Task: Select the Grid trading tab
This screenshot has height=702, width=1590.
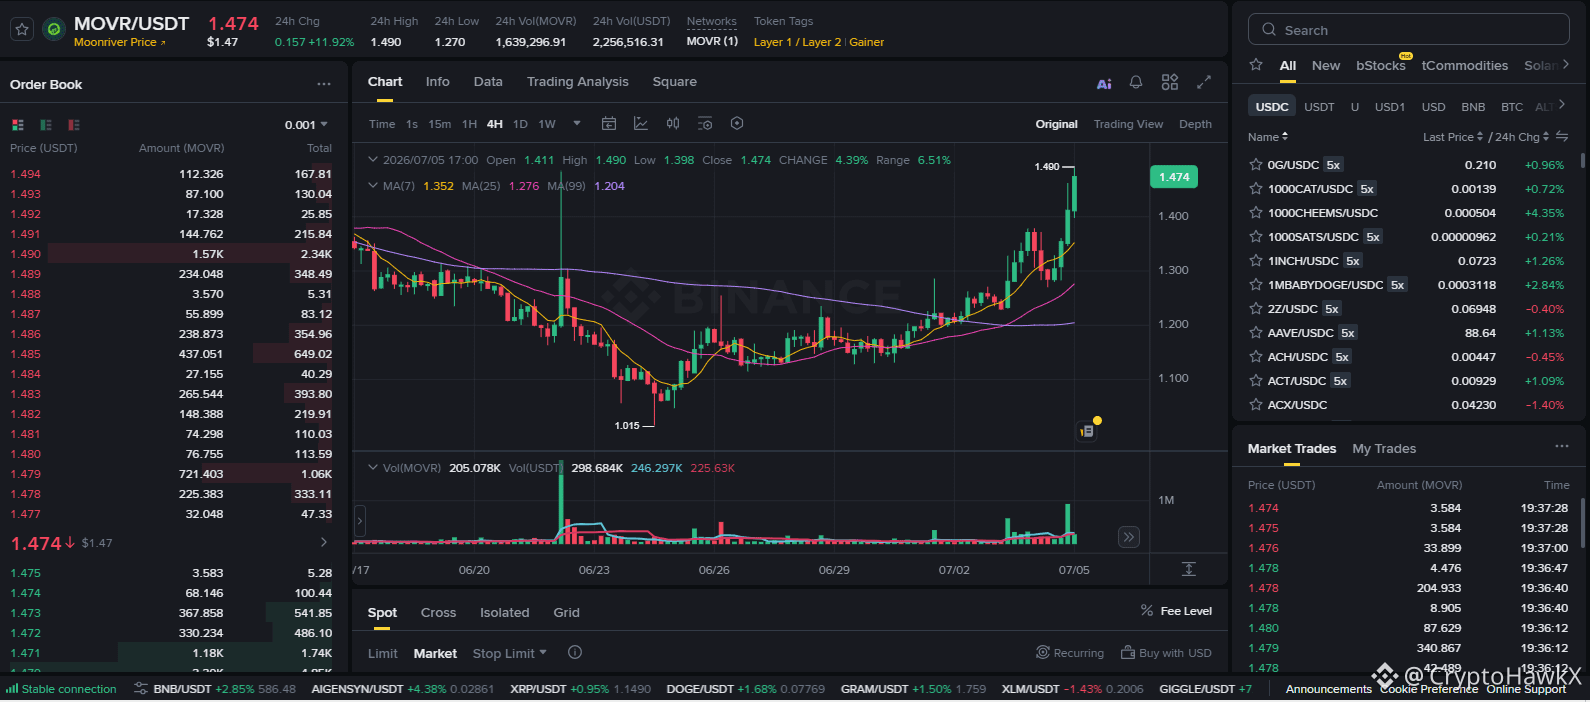Action: pyautogui.click(x=566, y=612)
